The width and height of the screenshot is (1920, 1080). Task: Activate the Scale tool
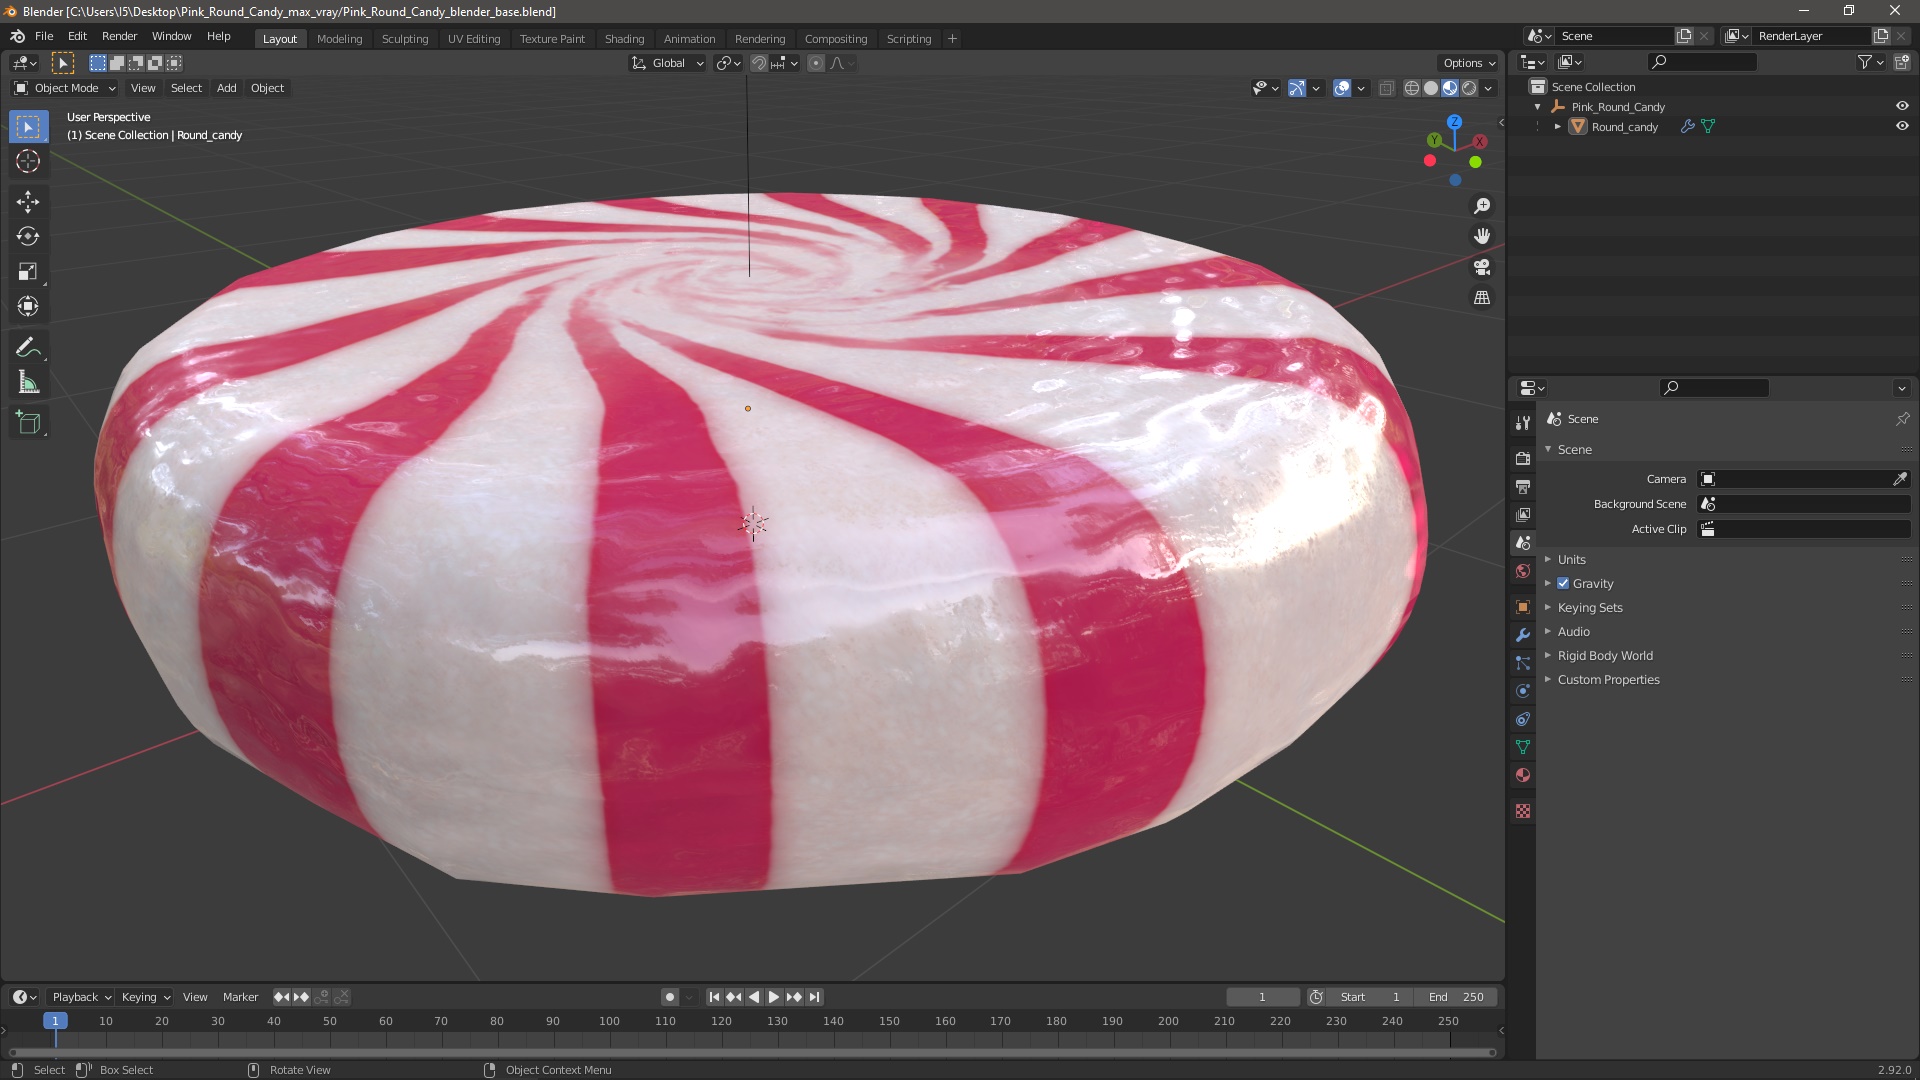pos(28,271)
